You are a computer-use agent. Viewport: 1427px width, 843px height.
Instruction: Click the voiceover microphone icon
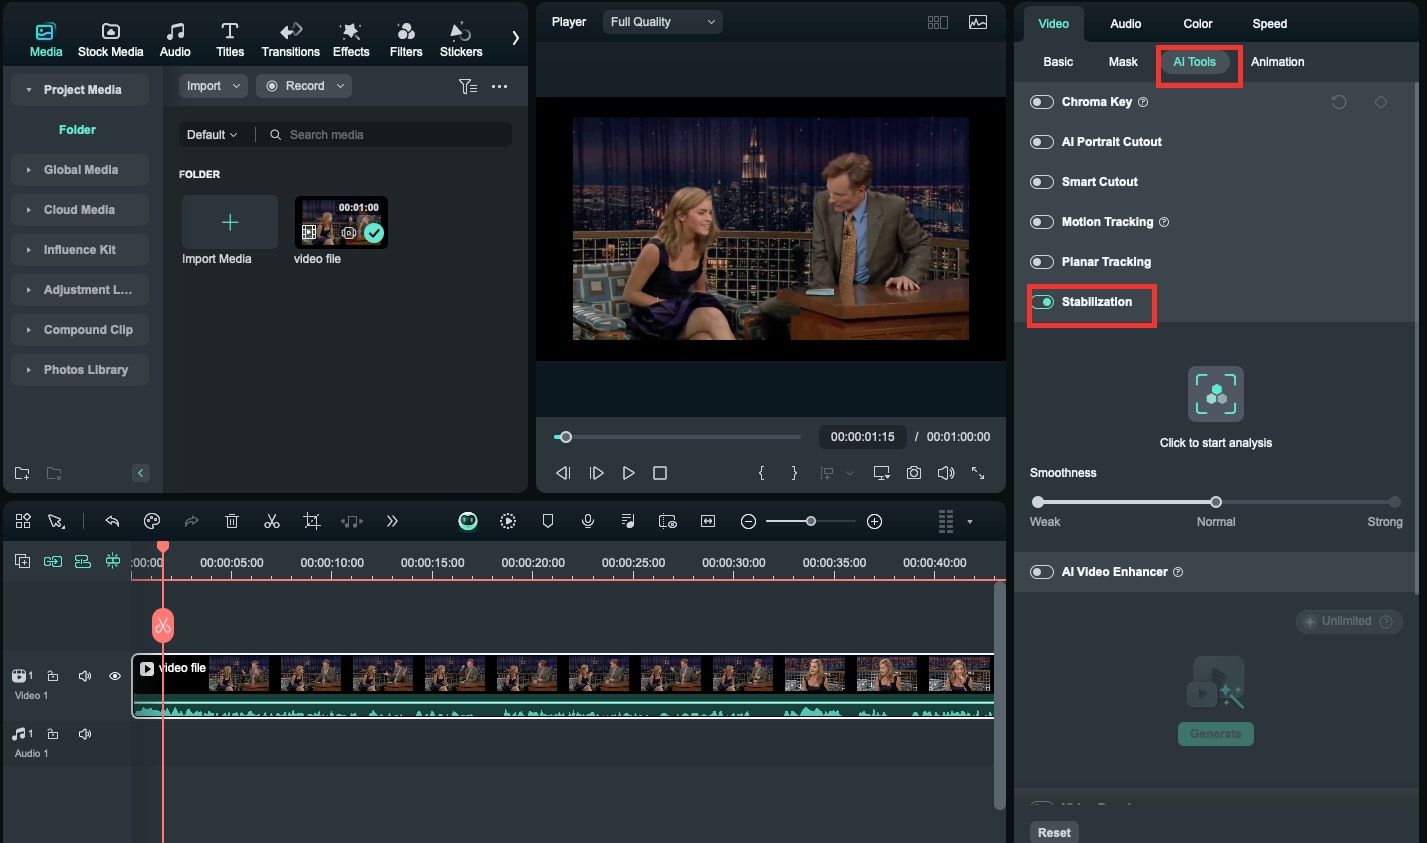tap(588, 521)
